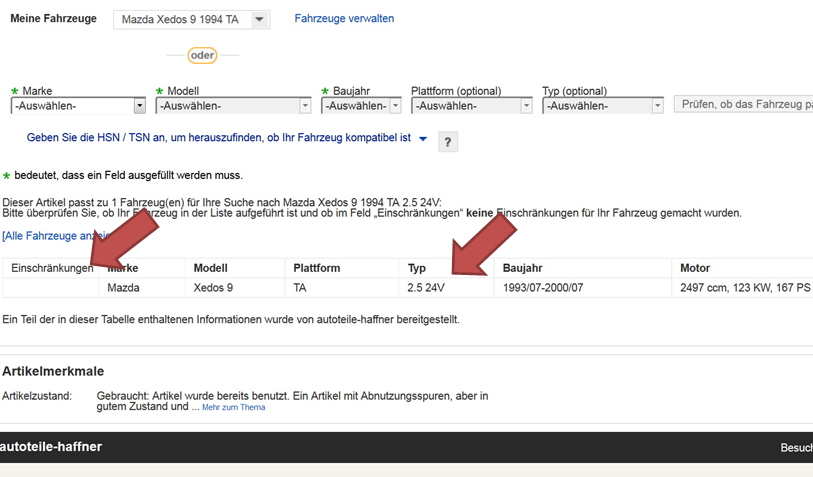This screenshot has height=477, width=813.
Task: Open the Marke selection dropdown
Action: click(78, 106)
